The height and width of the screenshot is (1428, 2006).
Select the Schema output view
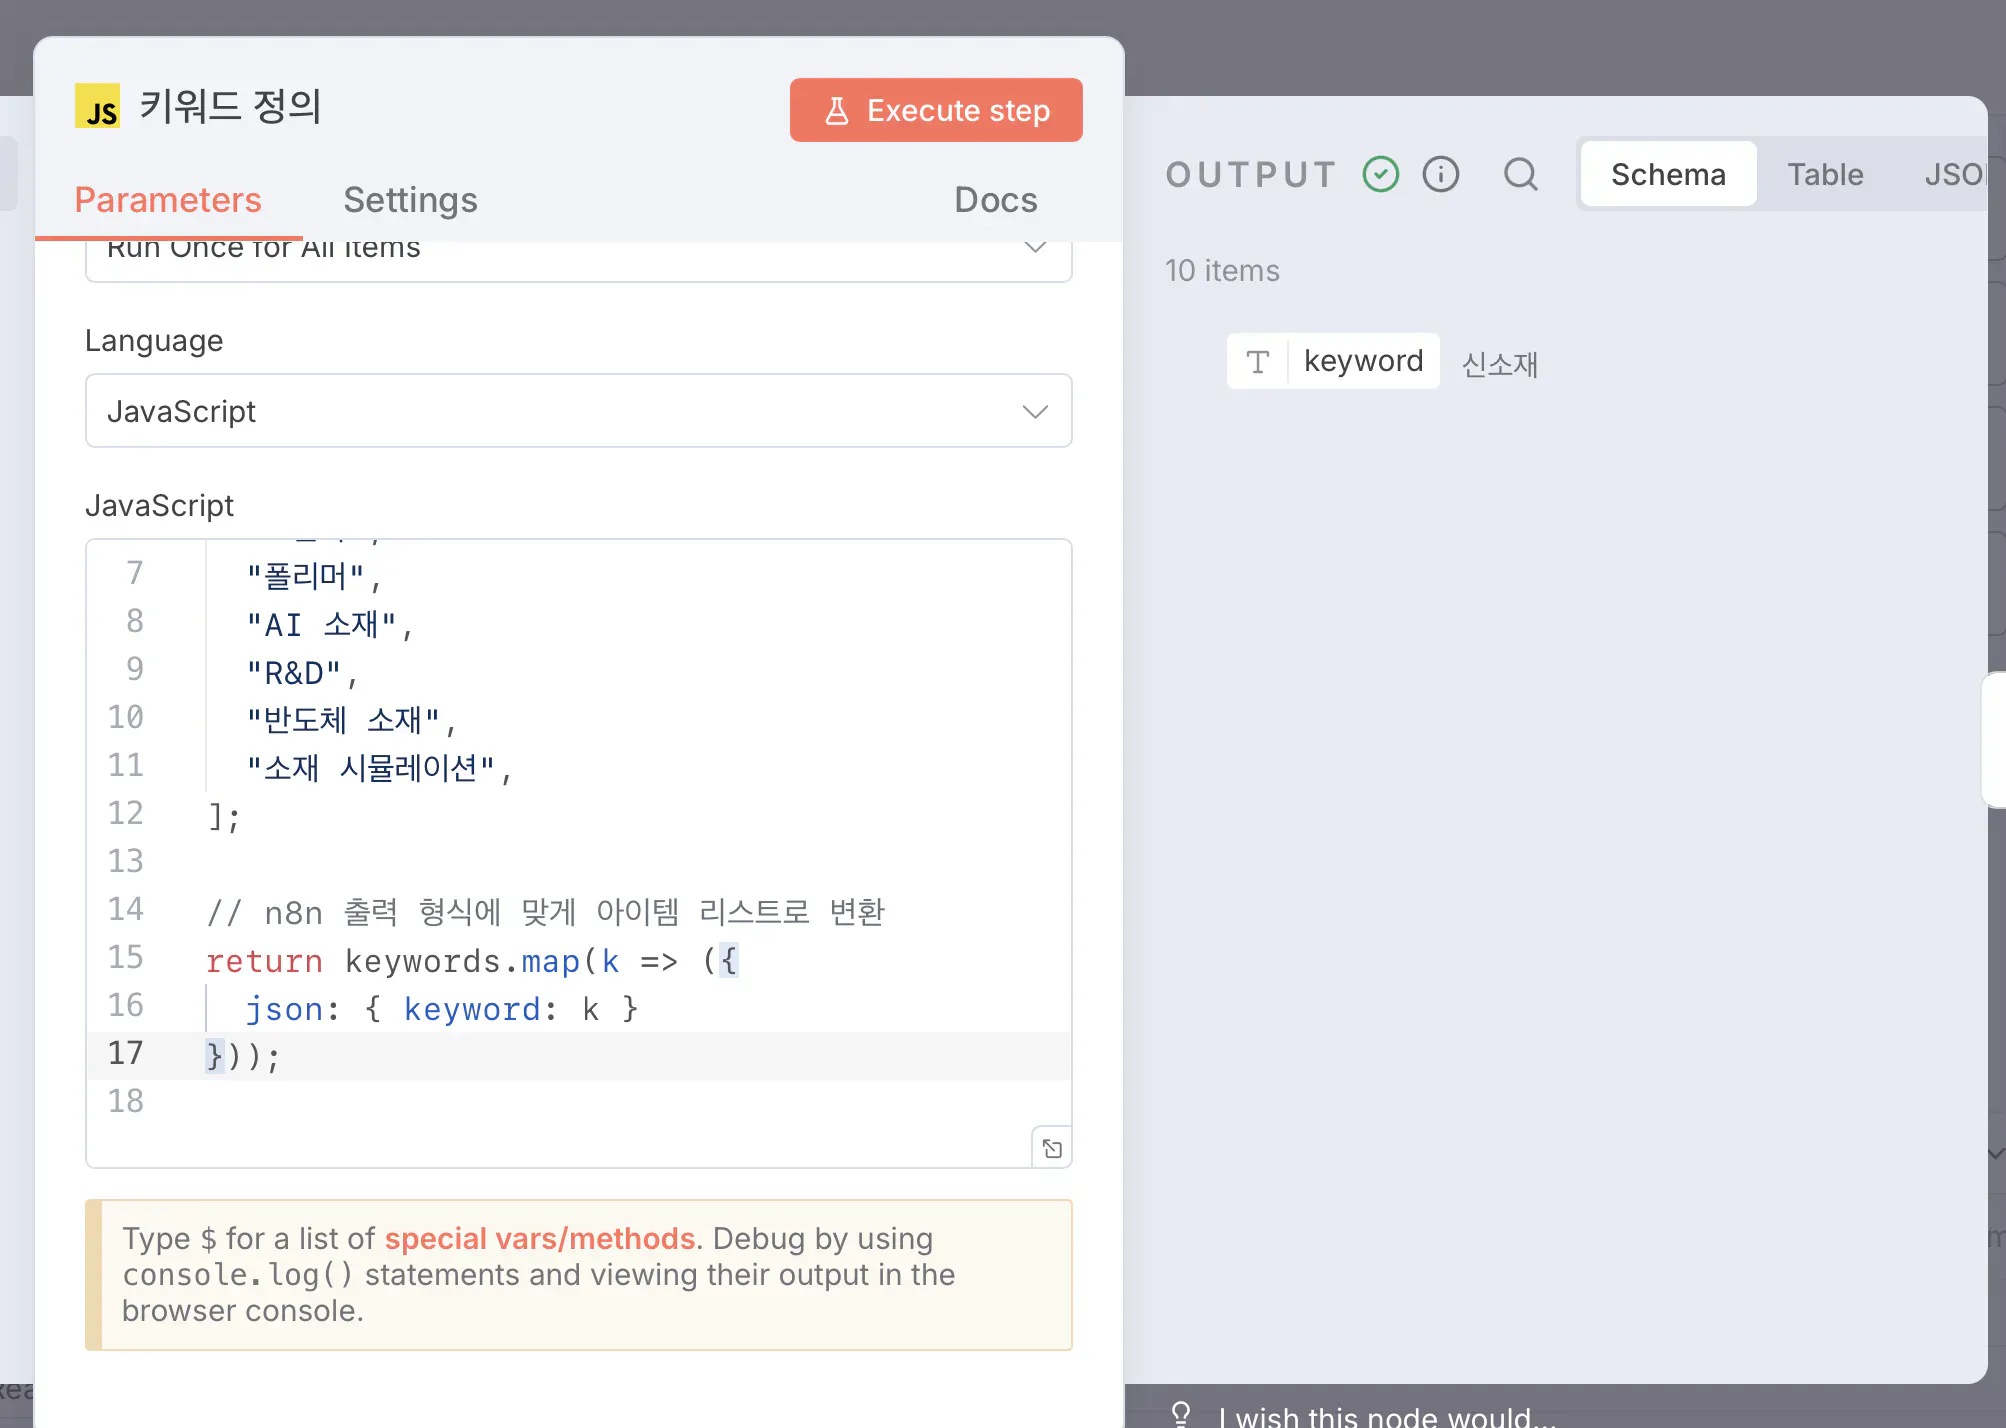coord(1667,174)
